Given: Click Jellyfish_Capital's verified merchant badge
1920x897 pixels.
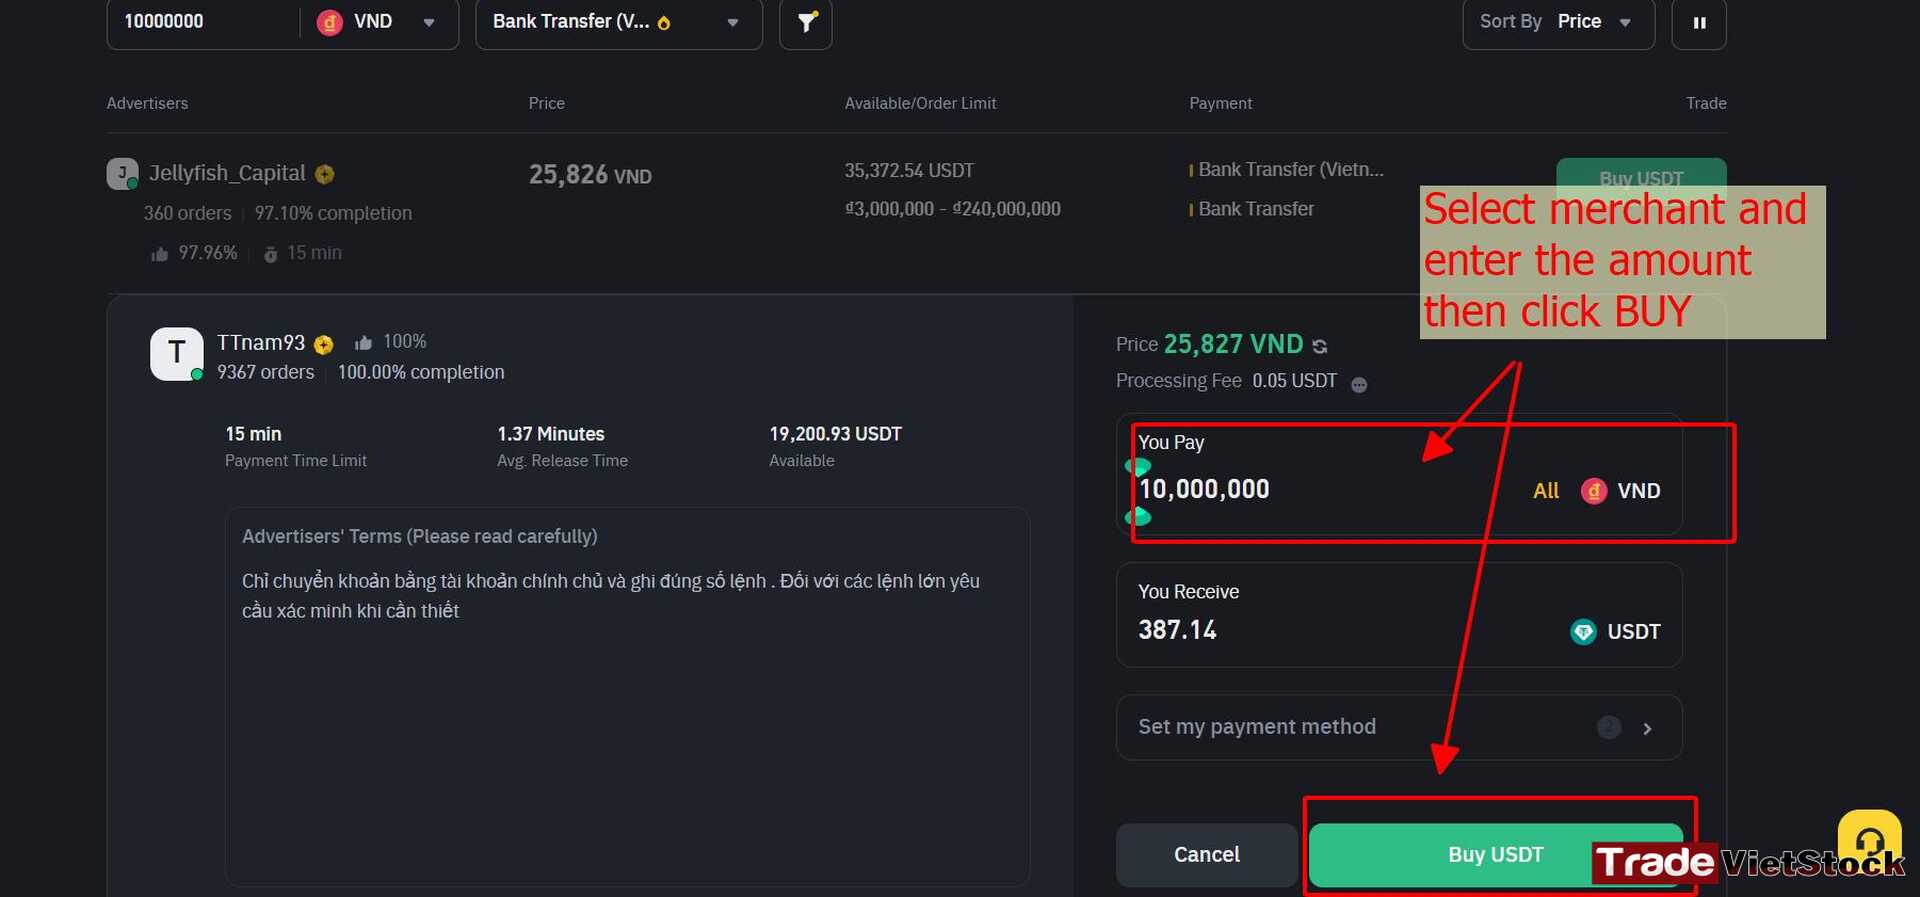Looking at the screenshot, I should coord(325,174).
